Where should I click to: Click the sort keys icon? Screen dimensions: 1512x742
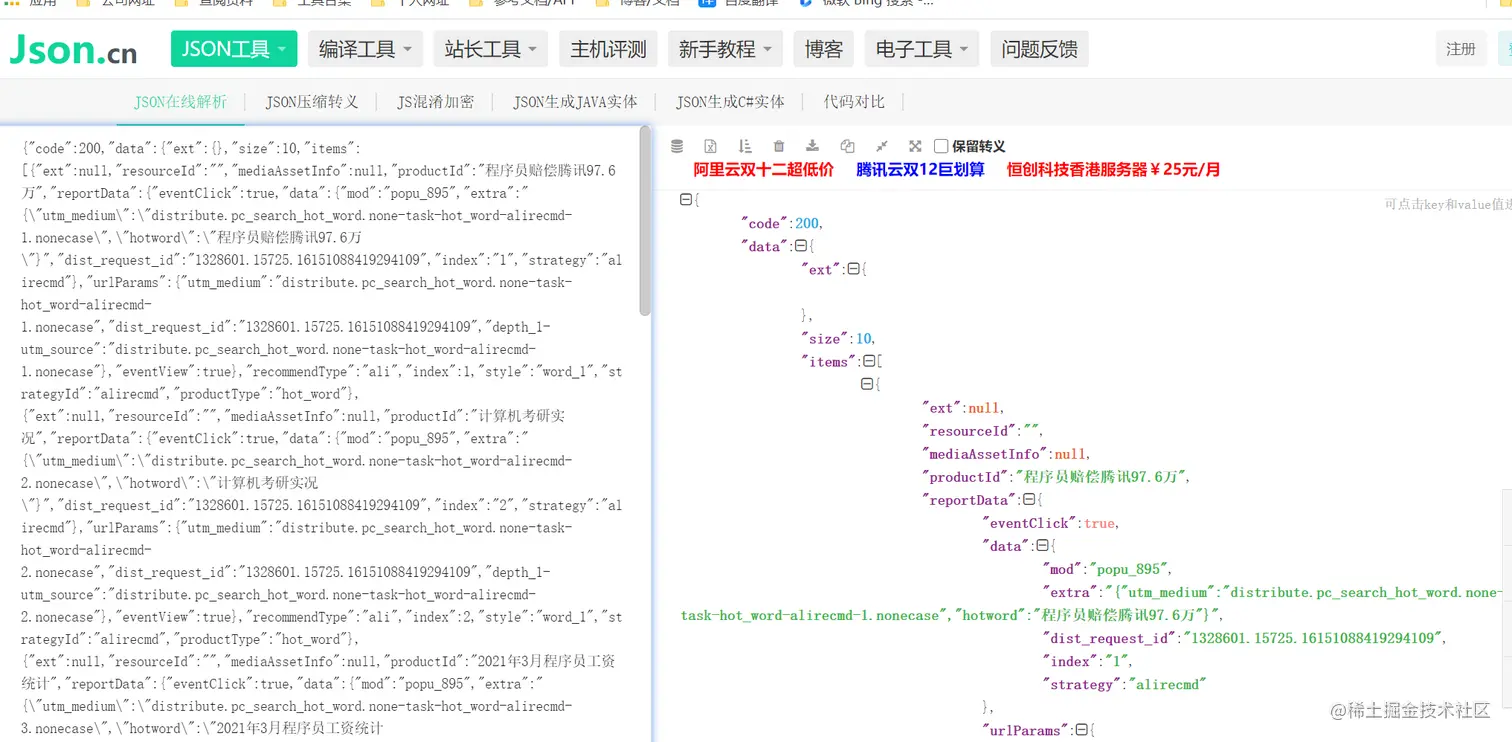[x=745, y=146]
